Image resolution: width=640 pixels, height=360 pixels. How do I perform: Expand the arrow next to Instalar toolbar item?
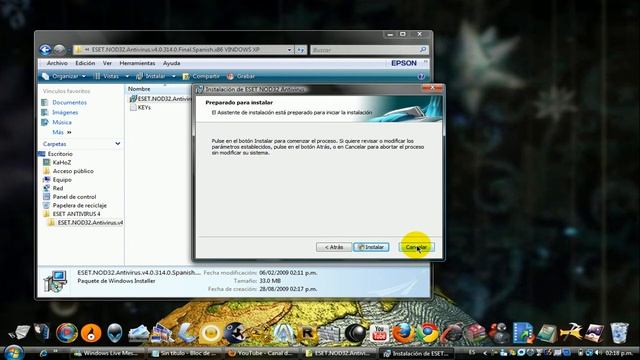click(x=173, y=76)
